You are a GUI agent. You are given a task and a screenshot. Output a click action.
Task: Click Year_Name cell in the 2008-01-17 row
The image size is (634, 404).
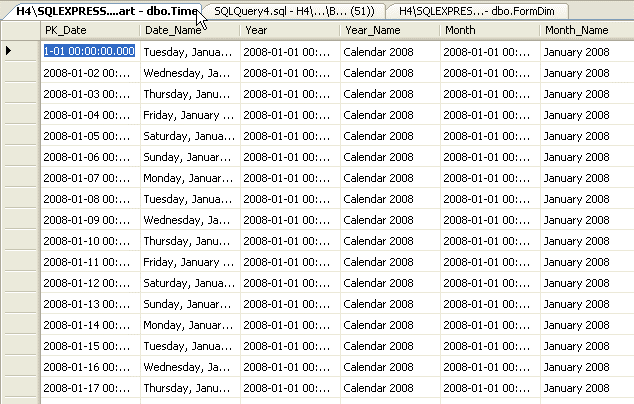click(x=390, y=387)
